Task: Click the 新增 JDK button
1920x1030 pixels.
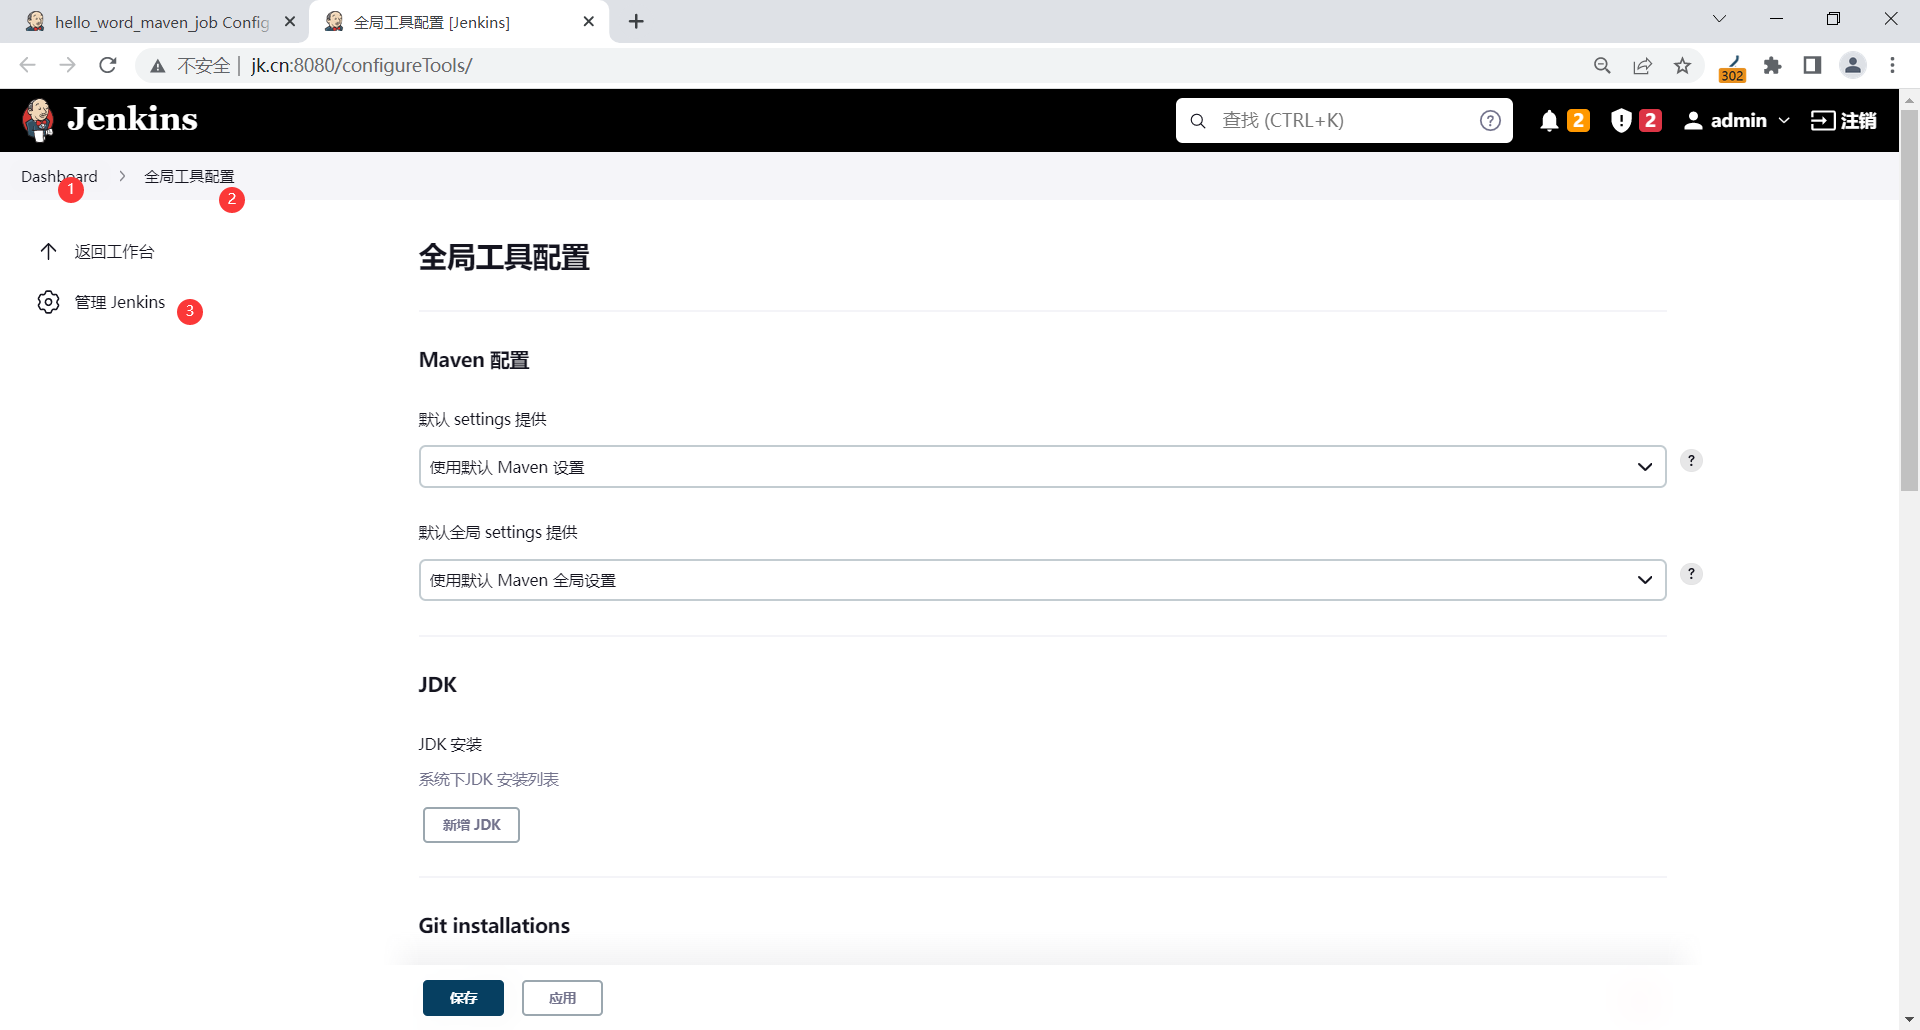Action: (471, 825)
